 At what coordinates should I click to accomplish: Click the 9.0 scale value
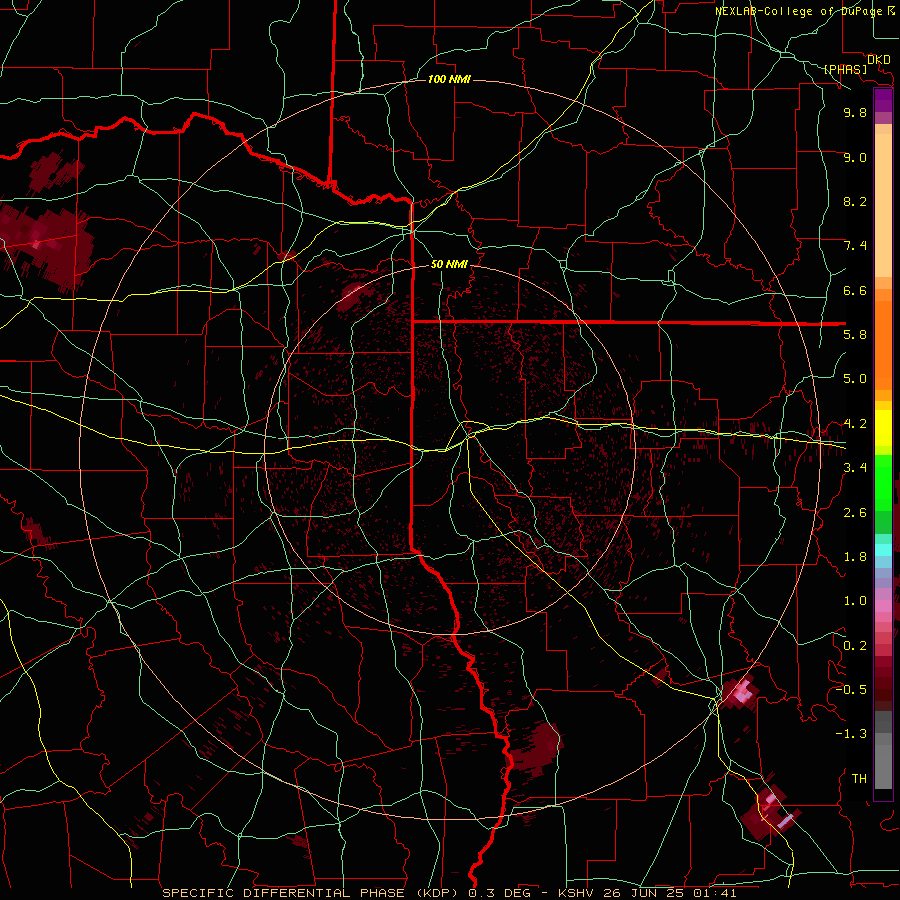(855, 157)
